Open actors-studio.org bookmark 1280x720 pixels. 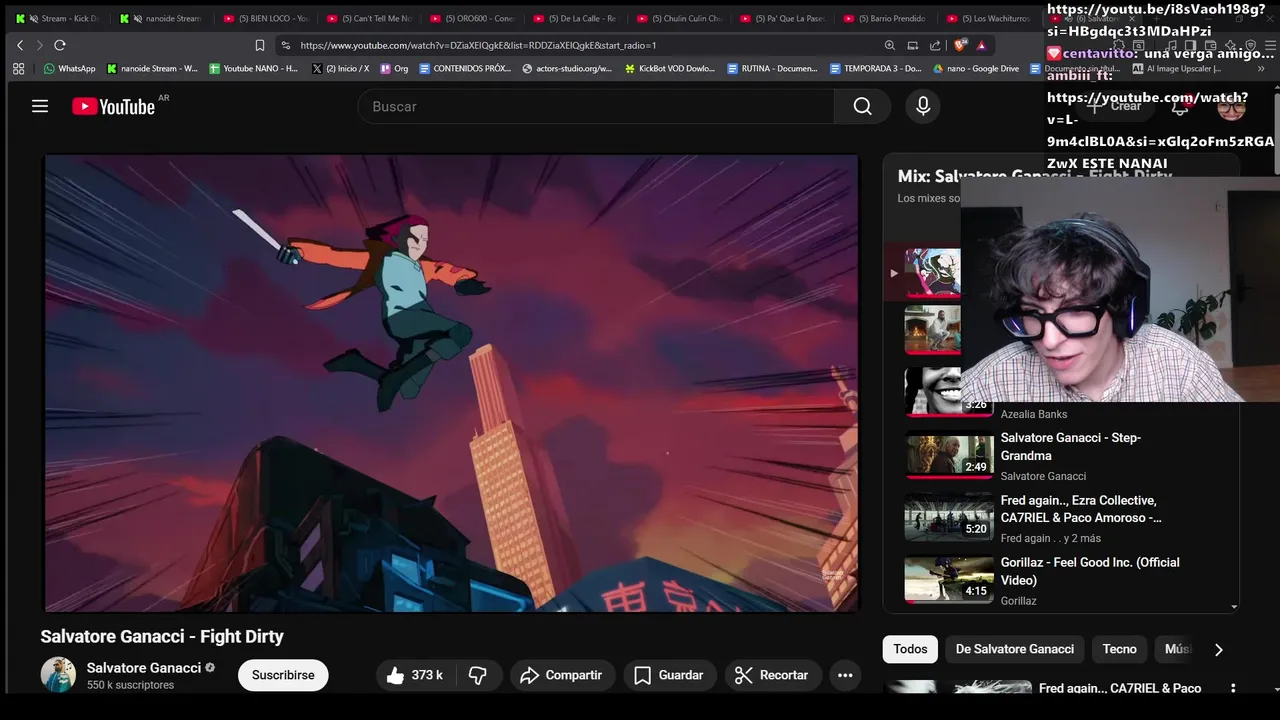[567, 68]
